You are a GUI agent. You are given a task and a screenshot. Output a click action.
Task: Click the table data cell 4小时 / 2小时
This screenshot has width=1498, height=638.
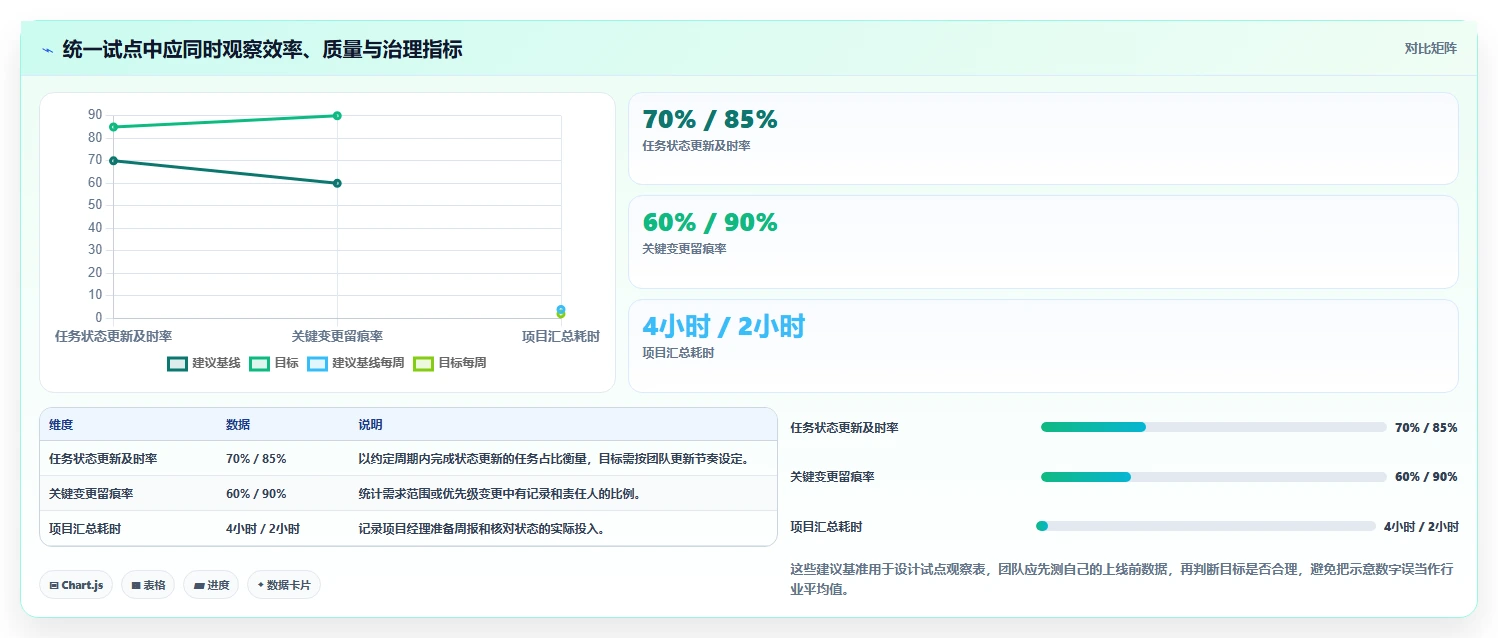pos(263,529)
